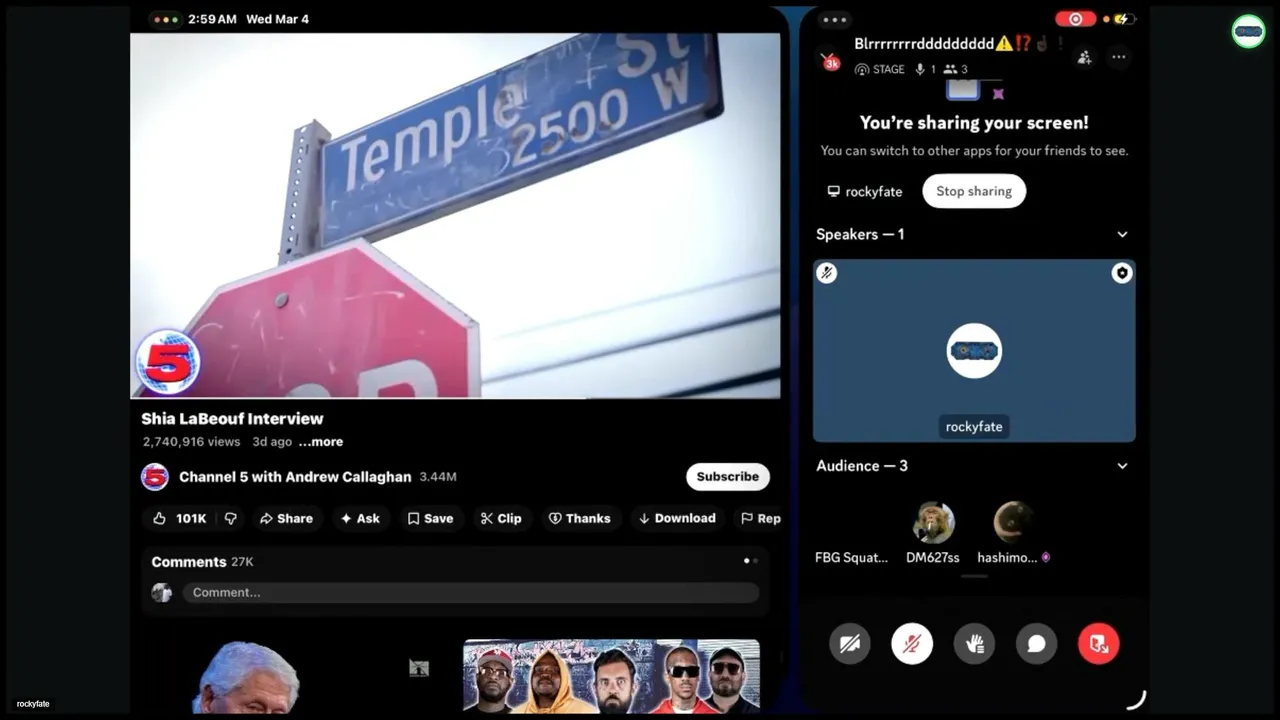1280x720 pixels.
Task: Click the rockyfate label in the corner
Action: click(x=33, y=704)
